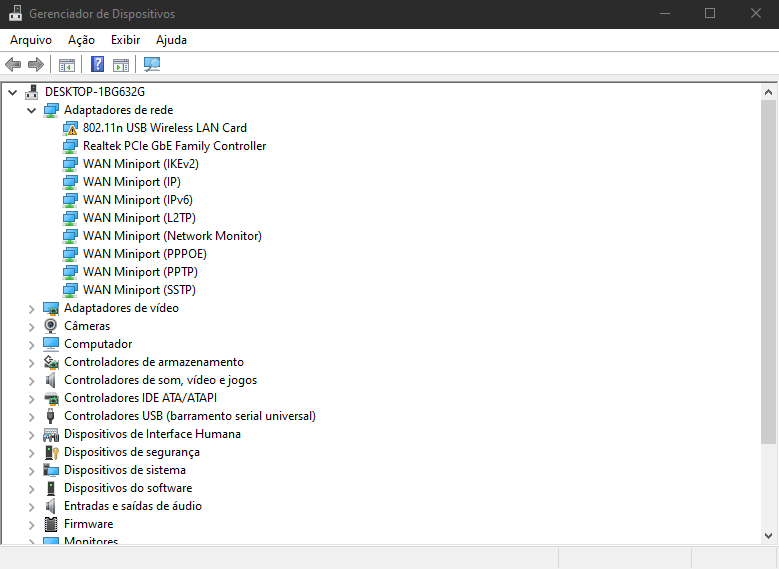Select 802.11n USB Wireless LAN Card text

(x=164, y=128)
